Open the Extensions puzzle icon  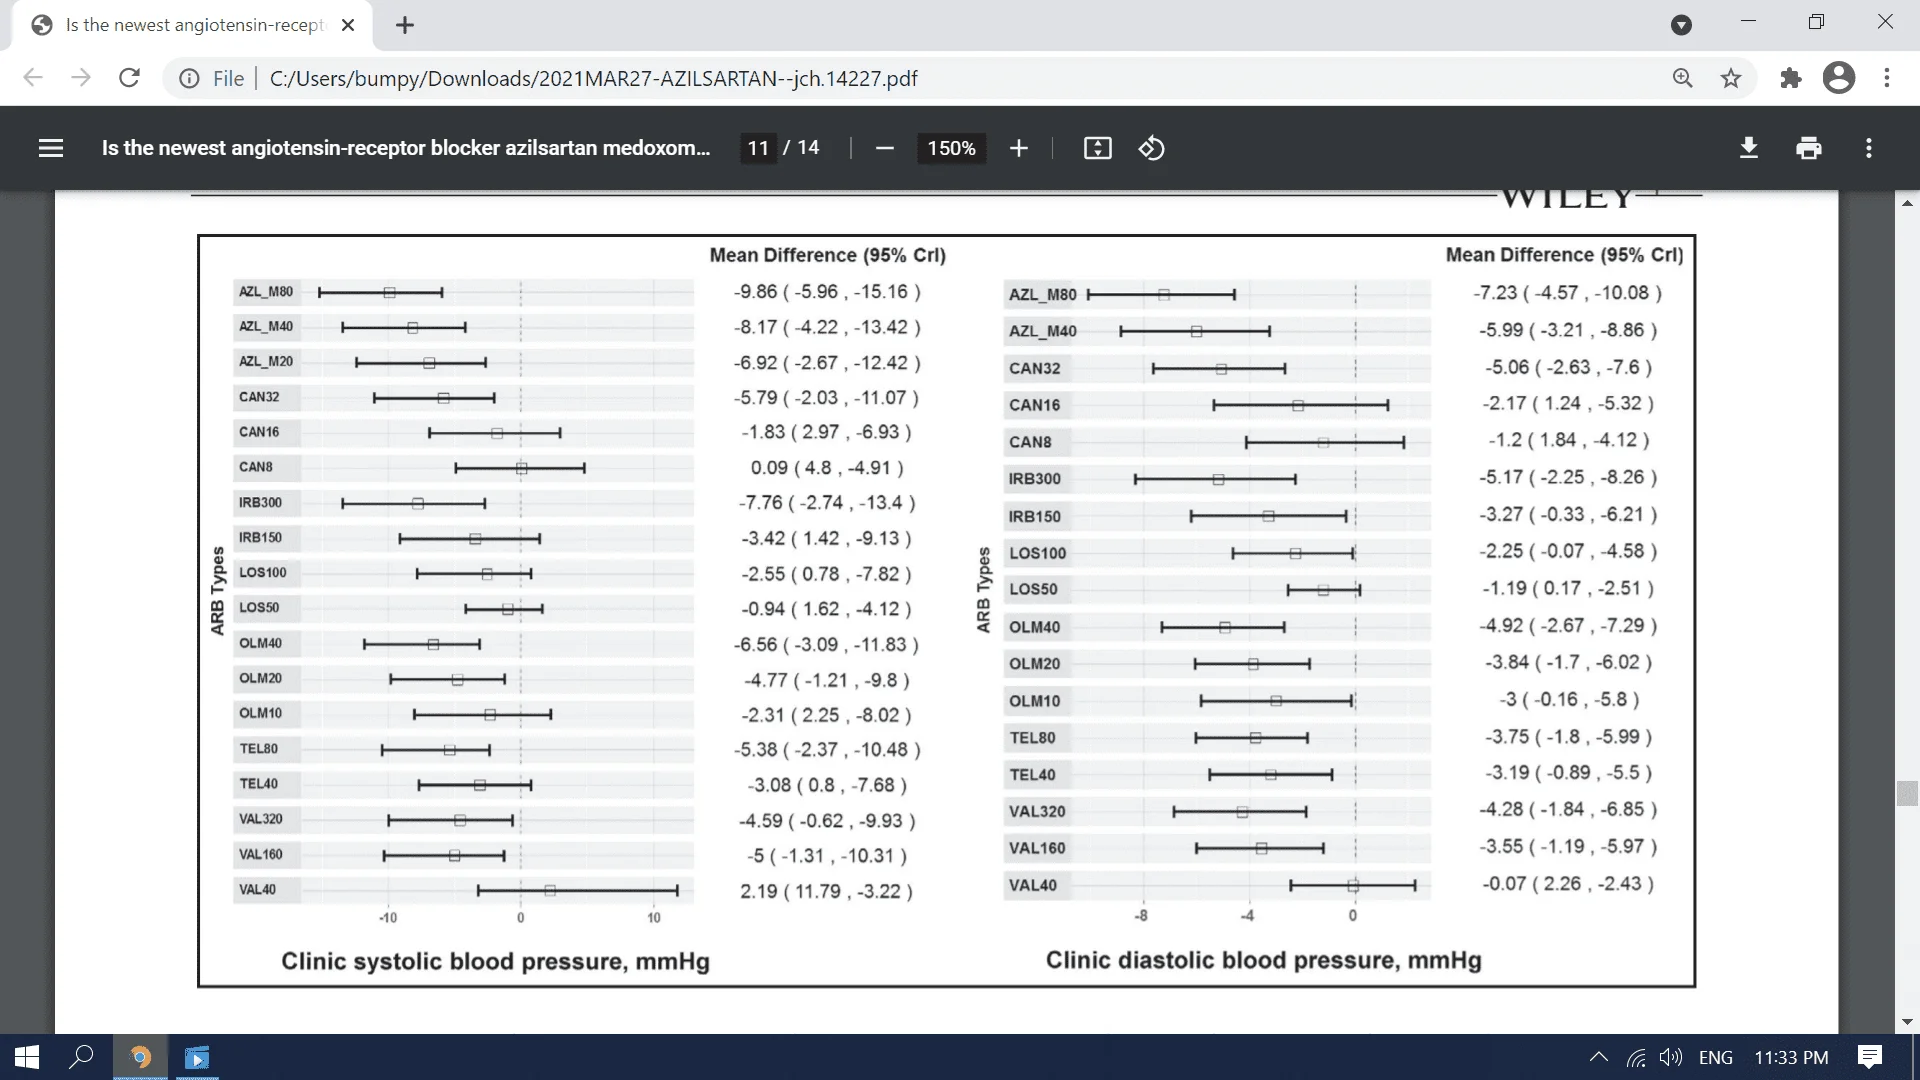pos(1790,78)
